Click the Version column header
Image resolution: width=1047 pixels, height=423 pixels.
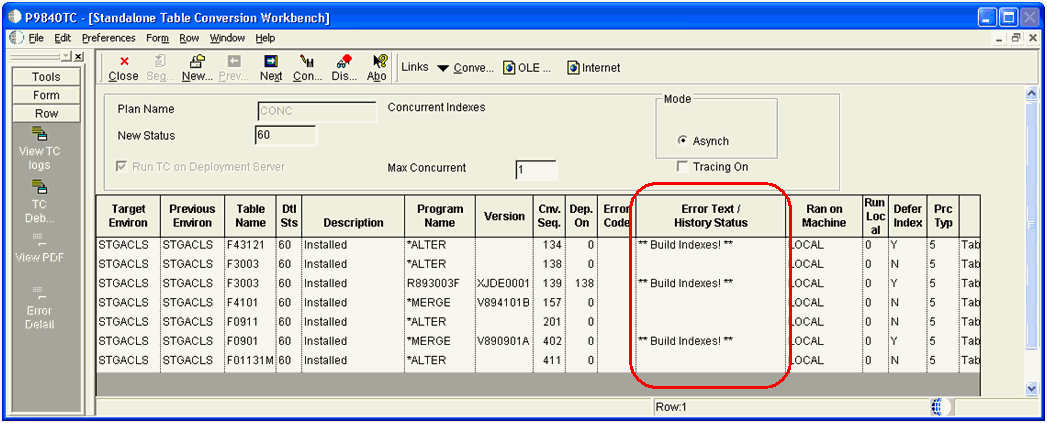click(504, 216)
